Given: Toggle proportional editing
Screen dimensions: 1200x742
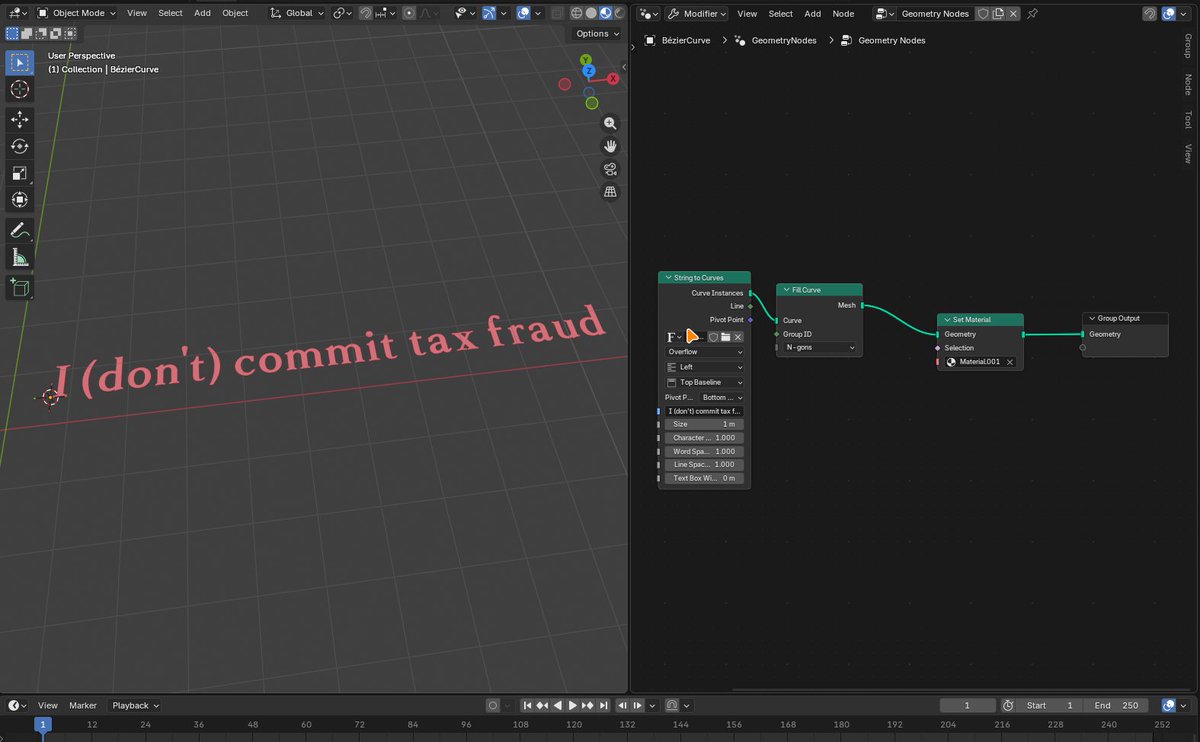Looking at the screenshot, I should click(409, 13).
